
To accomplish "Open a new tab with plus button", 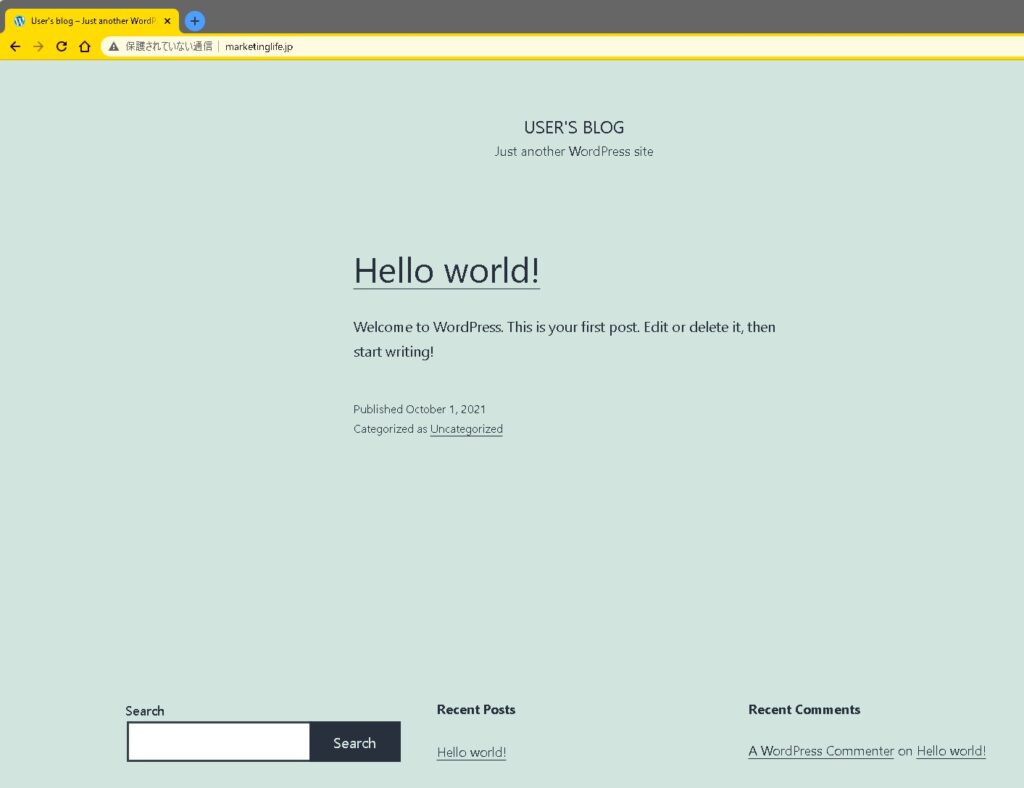I will [x=195, y=21].
